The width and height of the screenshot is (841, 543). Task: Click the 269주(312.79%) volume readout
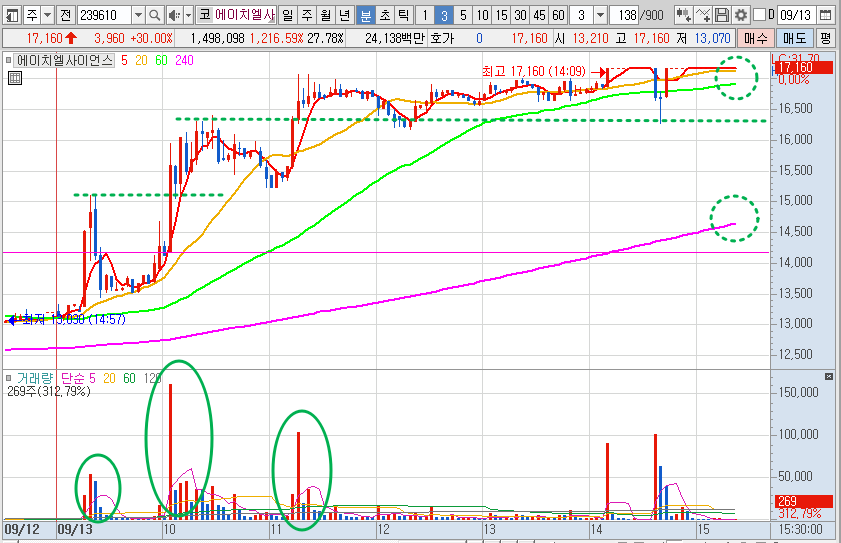[49, 392]
